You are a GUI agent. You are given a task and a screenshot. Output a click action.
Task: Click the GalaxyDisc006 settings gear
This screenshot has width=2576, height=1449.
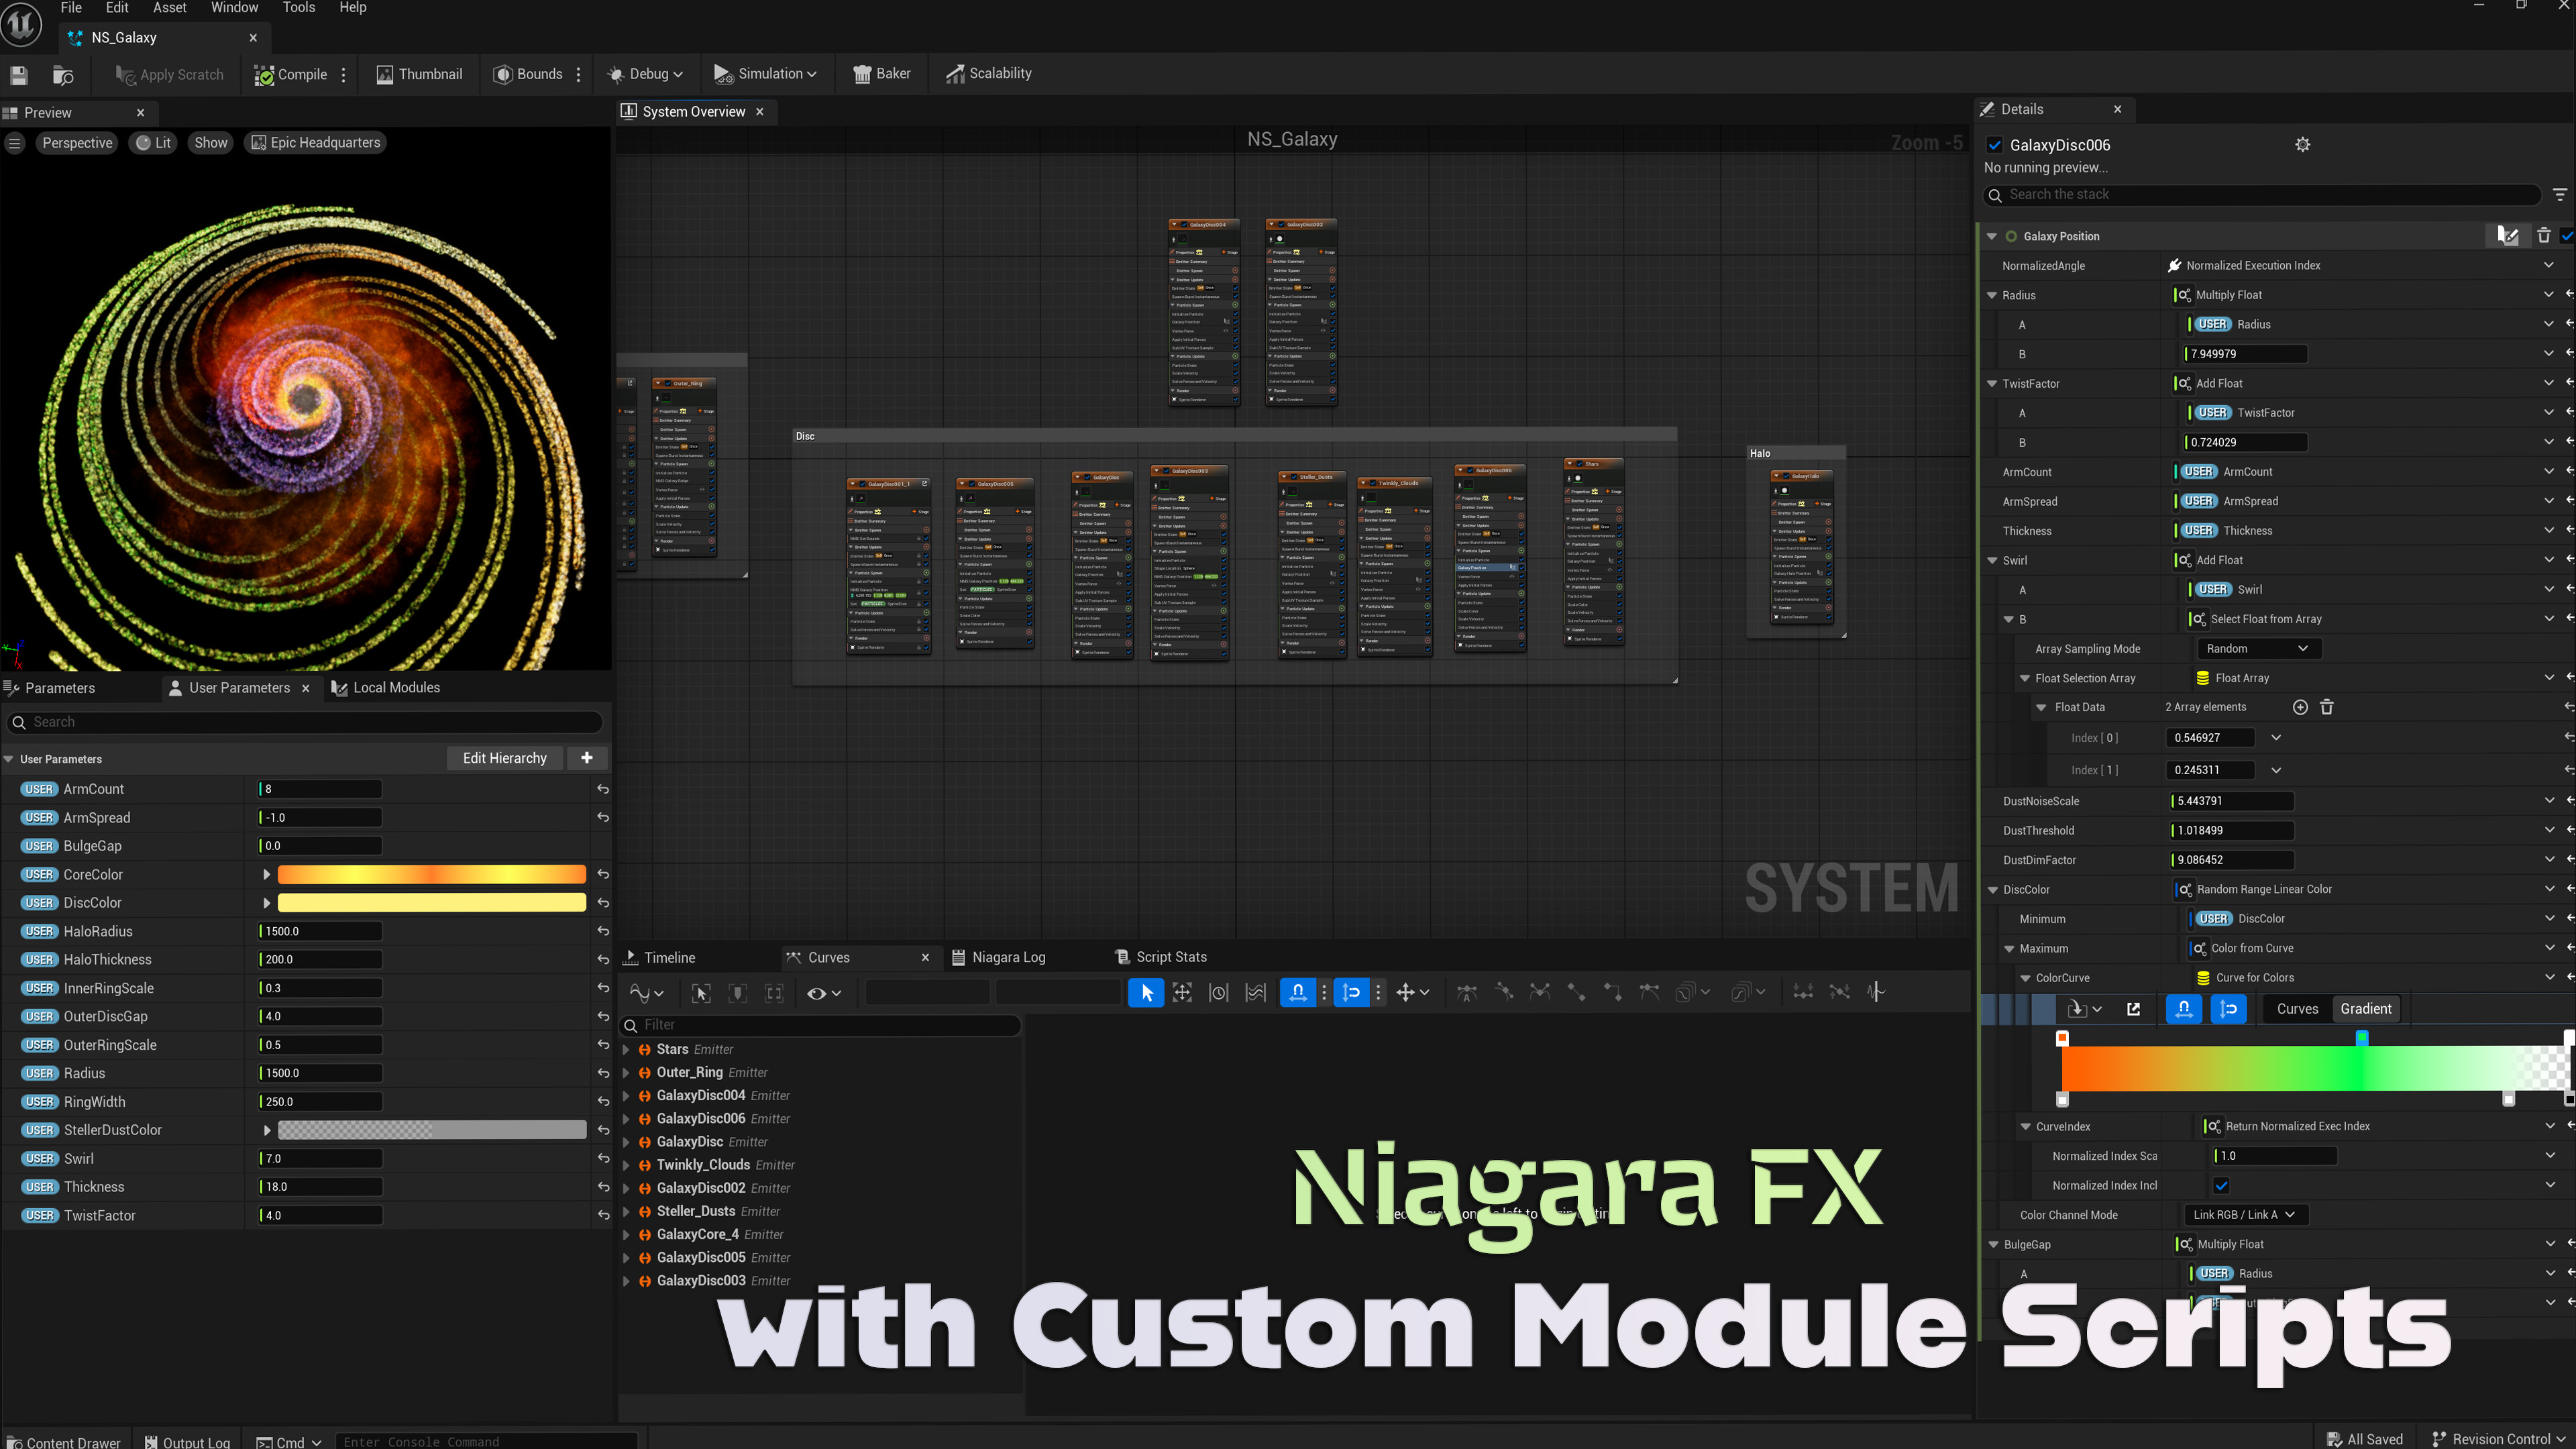click(2302, 145)
